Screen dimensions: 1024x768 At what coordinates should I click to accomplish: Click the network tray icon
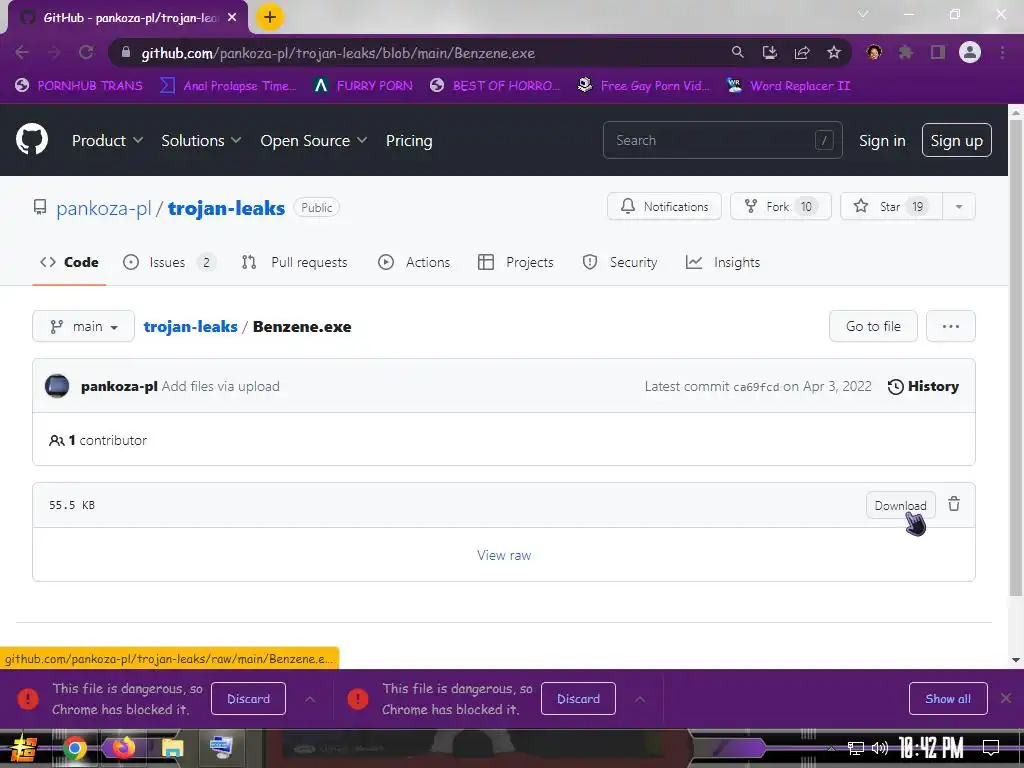click(x=856, y=748)
